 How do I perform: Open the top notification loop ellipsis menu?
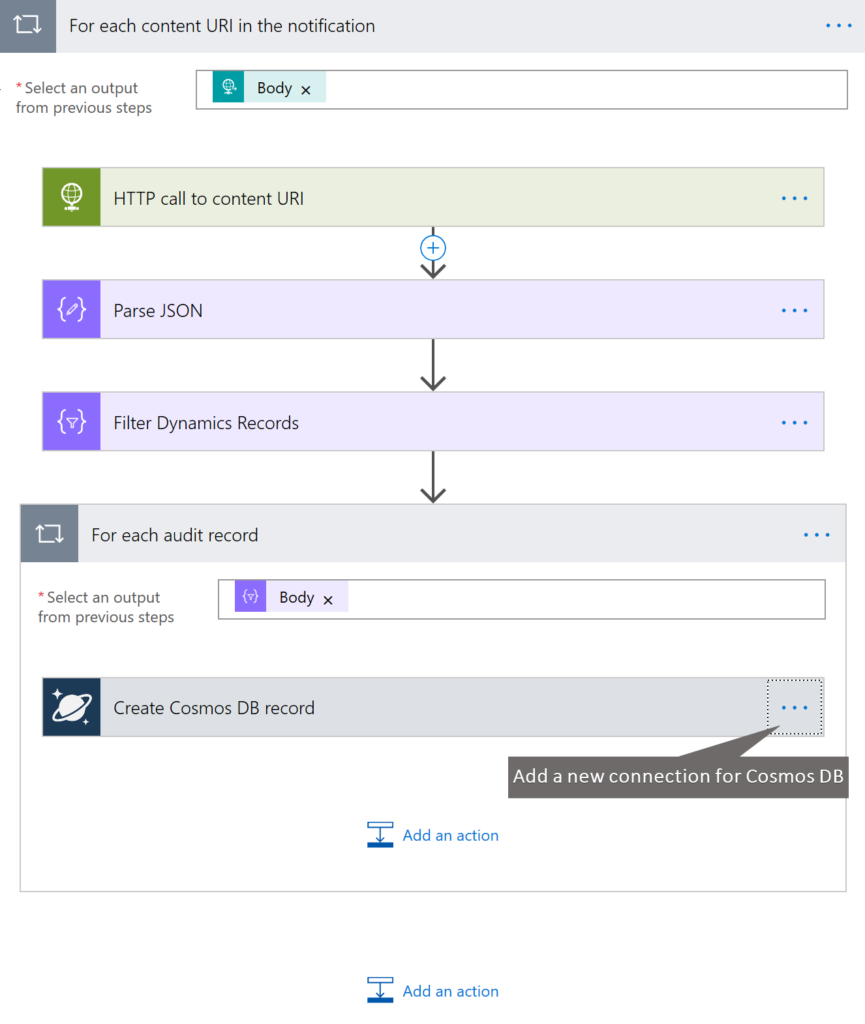tap(838, 26)
